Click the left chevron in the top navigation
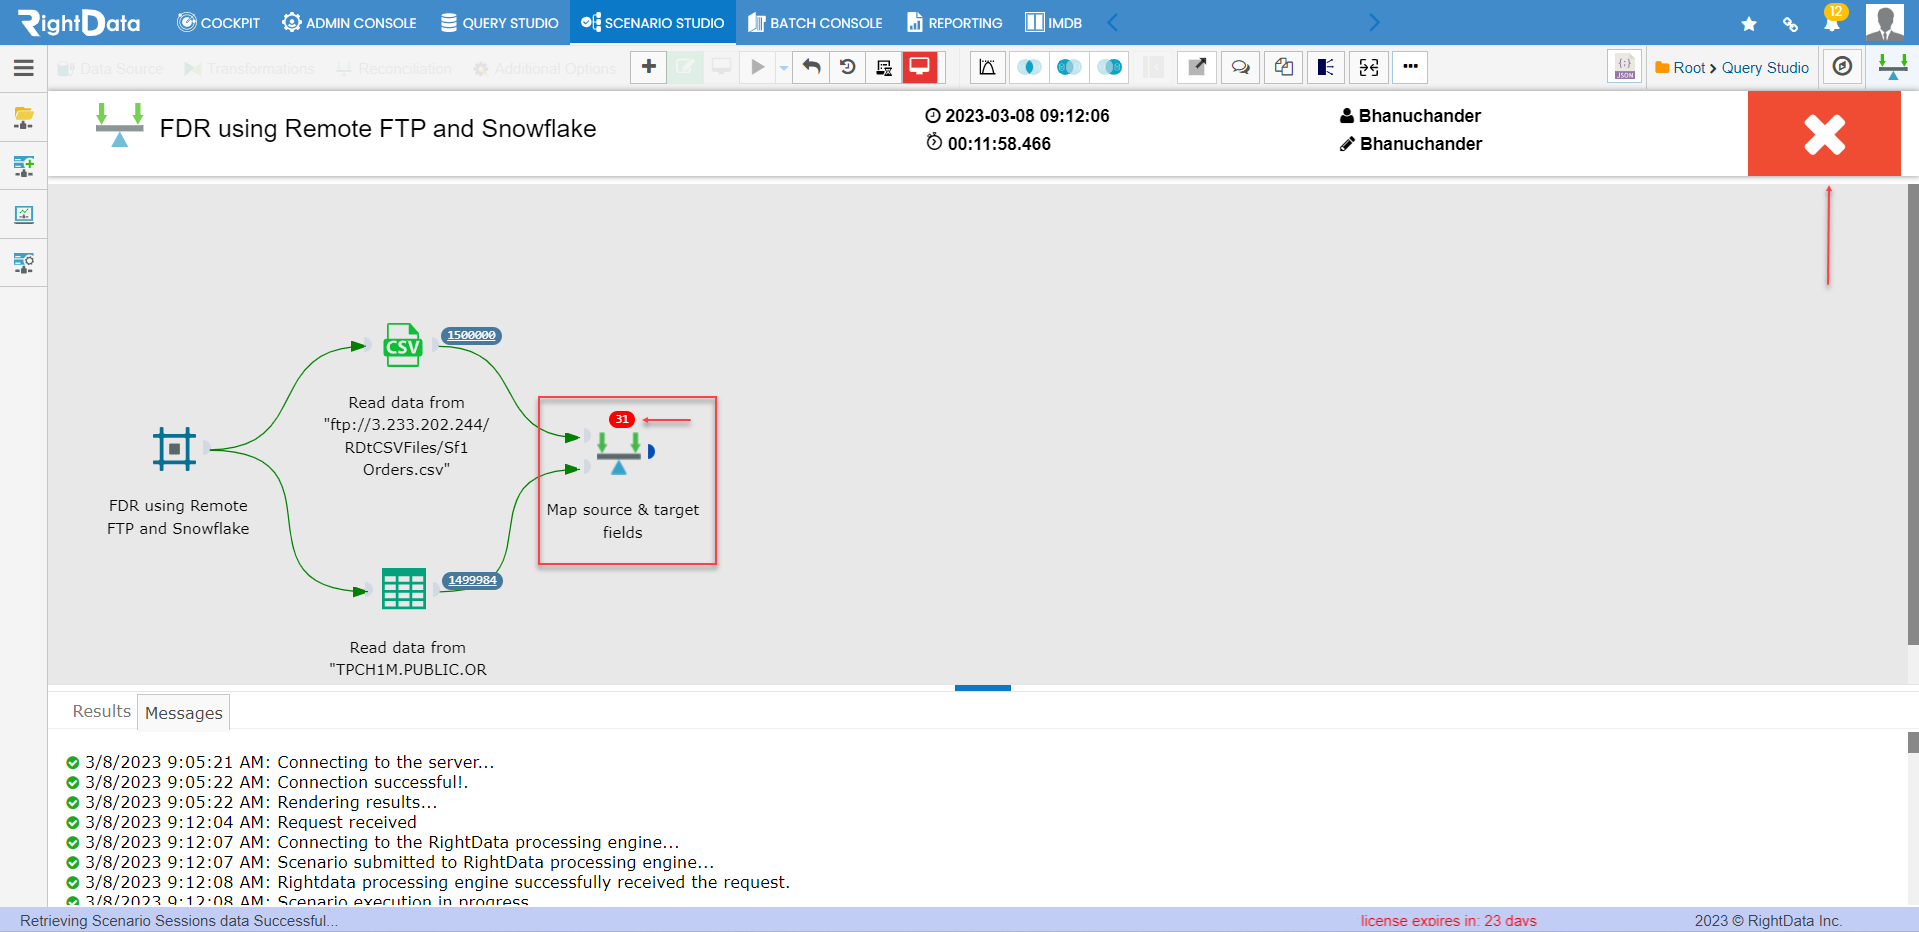 pos(1112,22)
